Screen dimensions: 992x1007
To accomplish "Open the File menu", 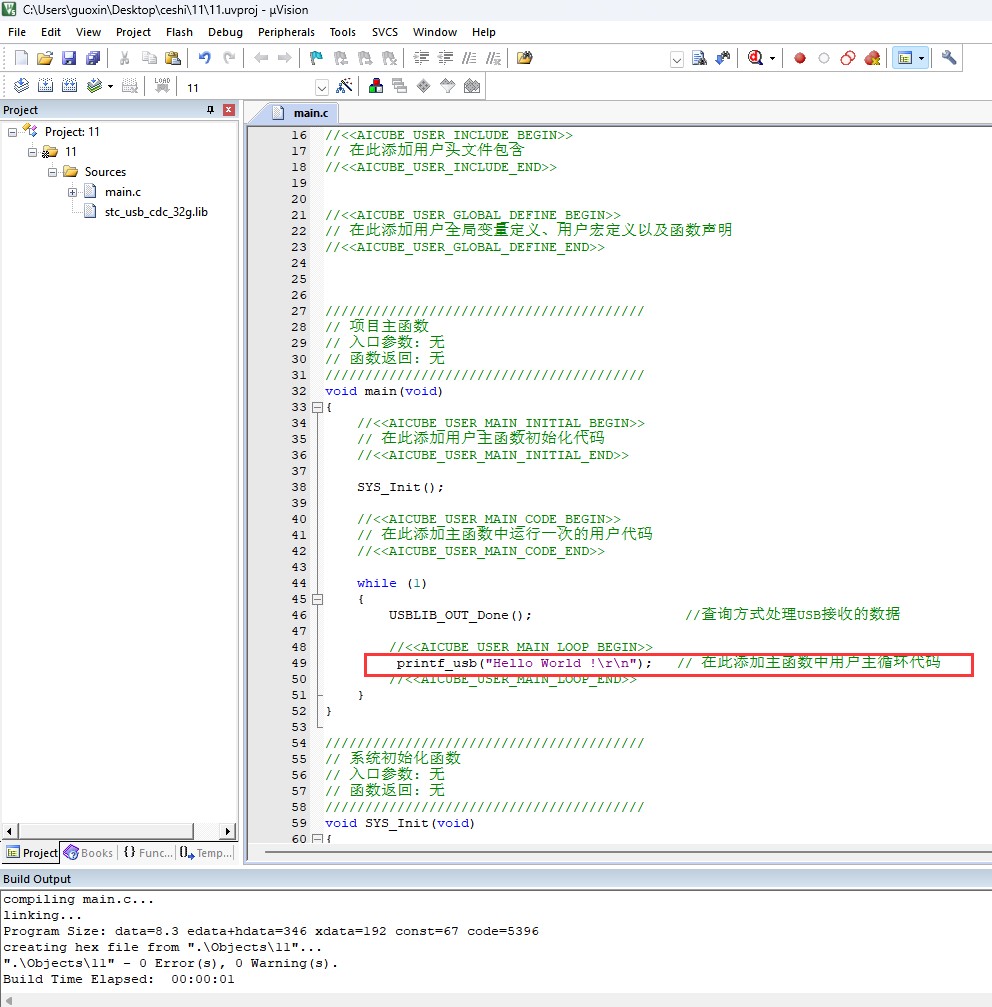I will (17, 32).
